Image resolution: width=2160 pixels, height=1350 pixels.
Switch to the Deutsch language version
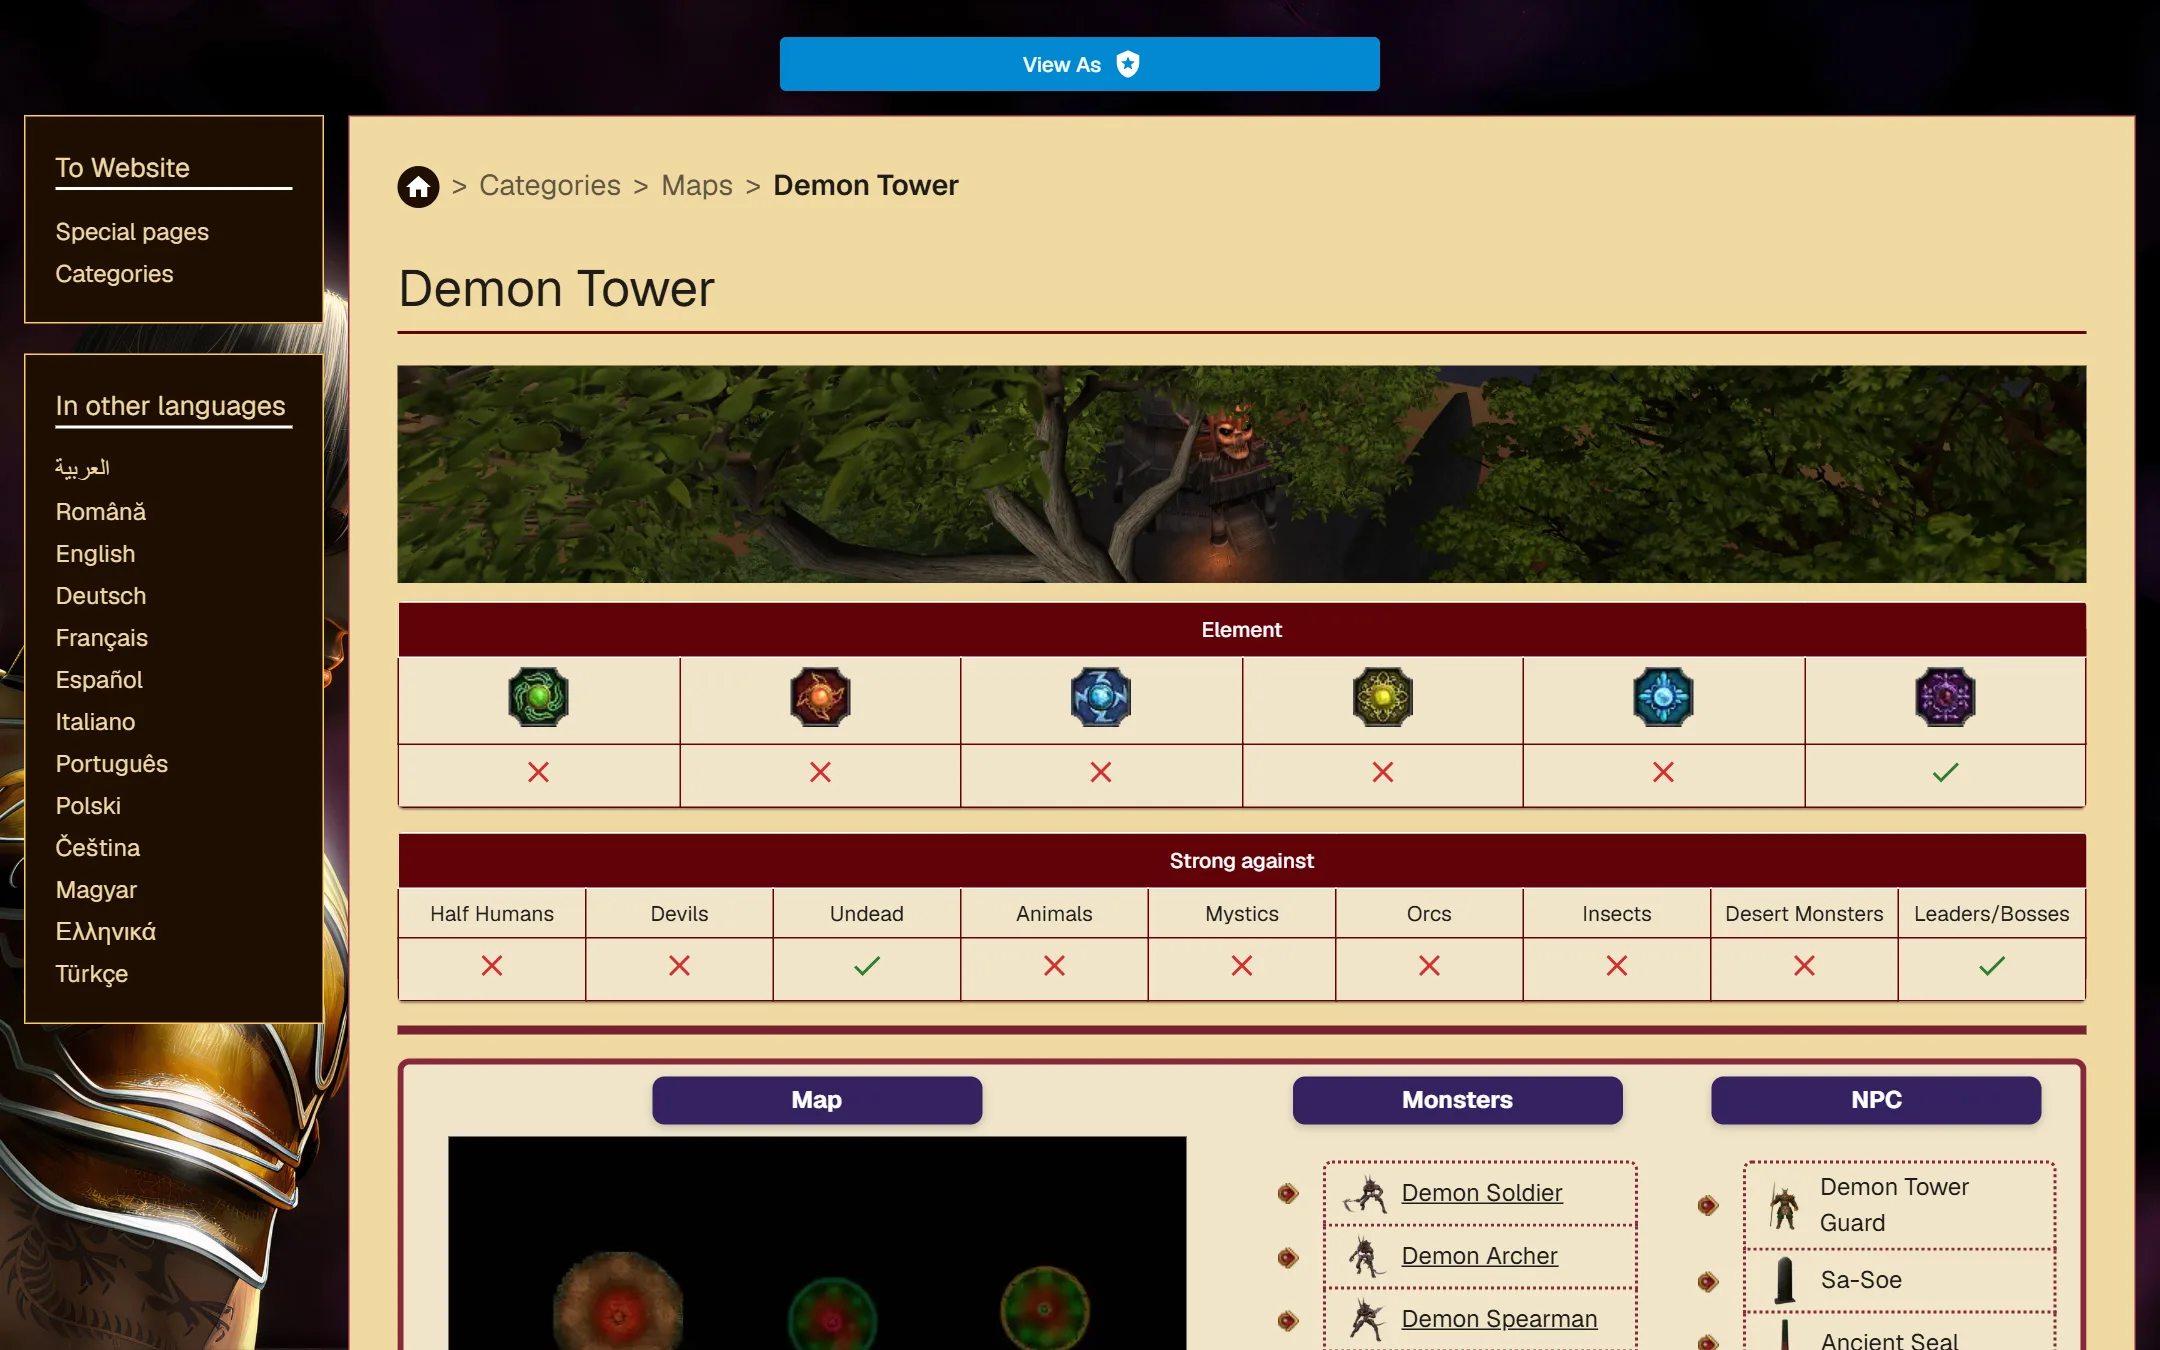click(101, 596)
